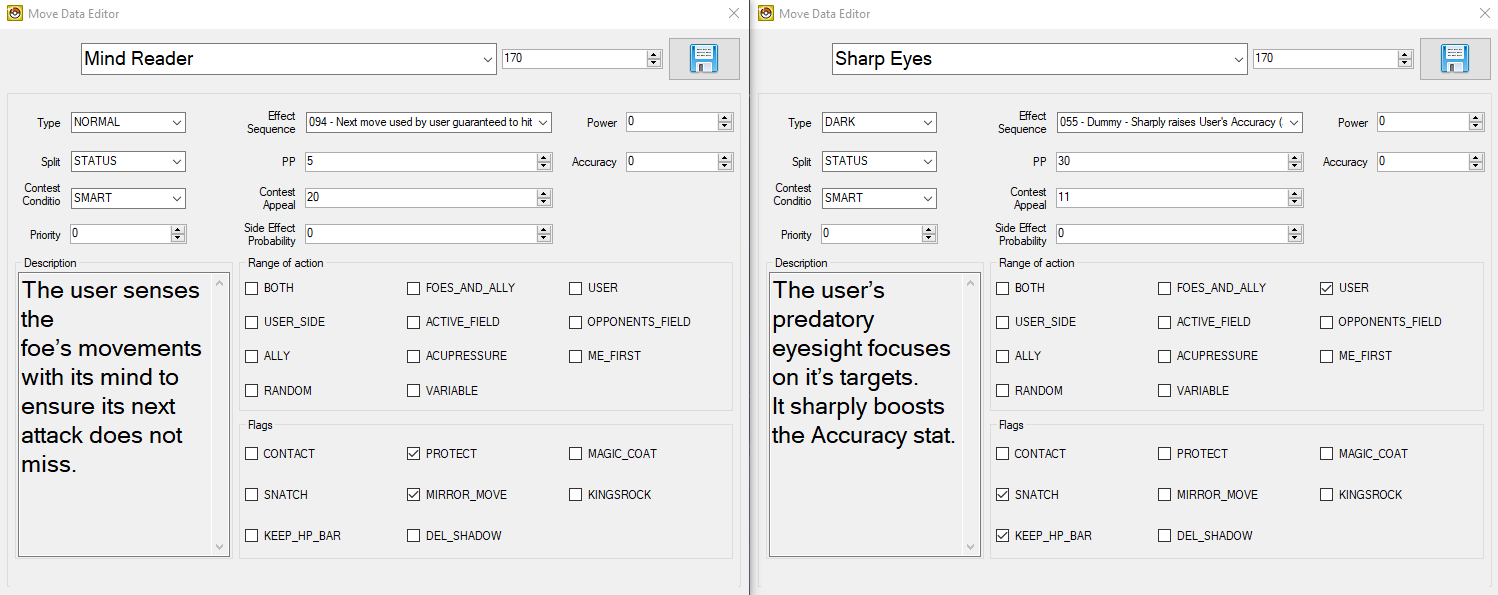
Task: Expand the NORMAL type dropdown
Action: click(x=177, y=123)
